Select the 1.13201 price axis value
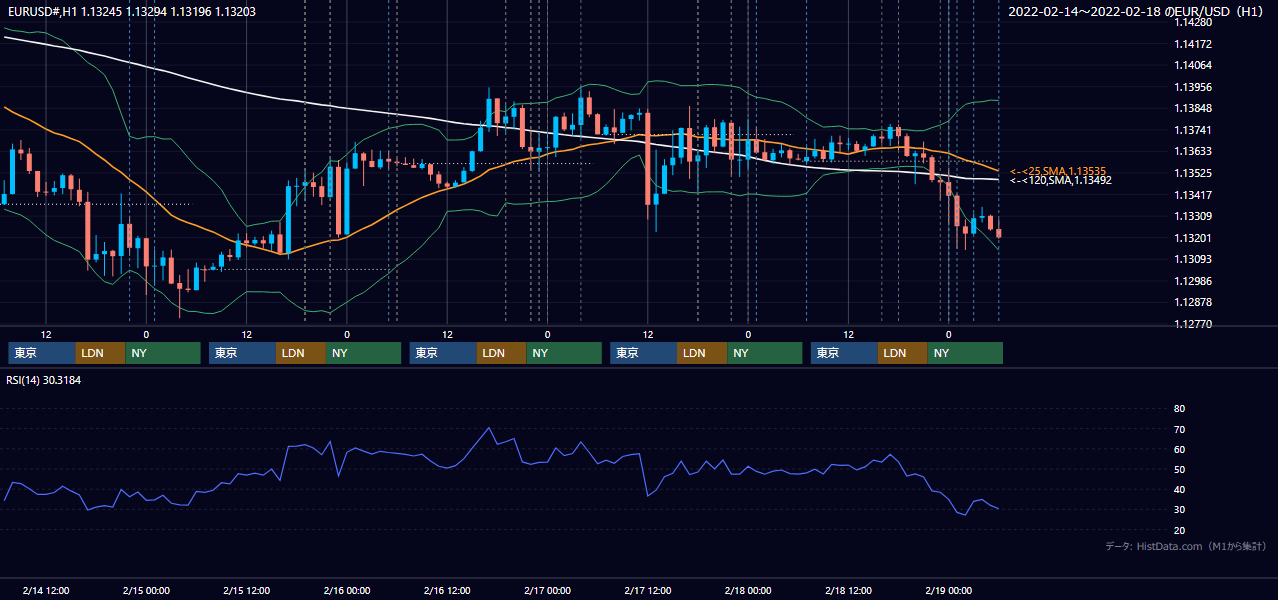Screen dimensions: 1278x600 point(1192,238)
